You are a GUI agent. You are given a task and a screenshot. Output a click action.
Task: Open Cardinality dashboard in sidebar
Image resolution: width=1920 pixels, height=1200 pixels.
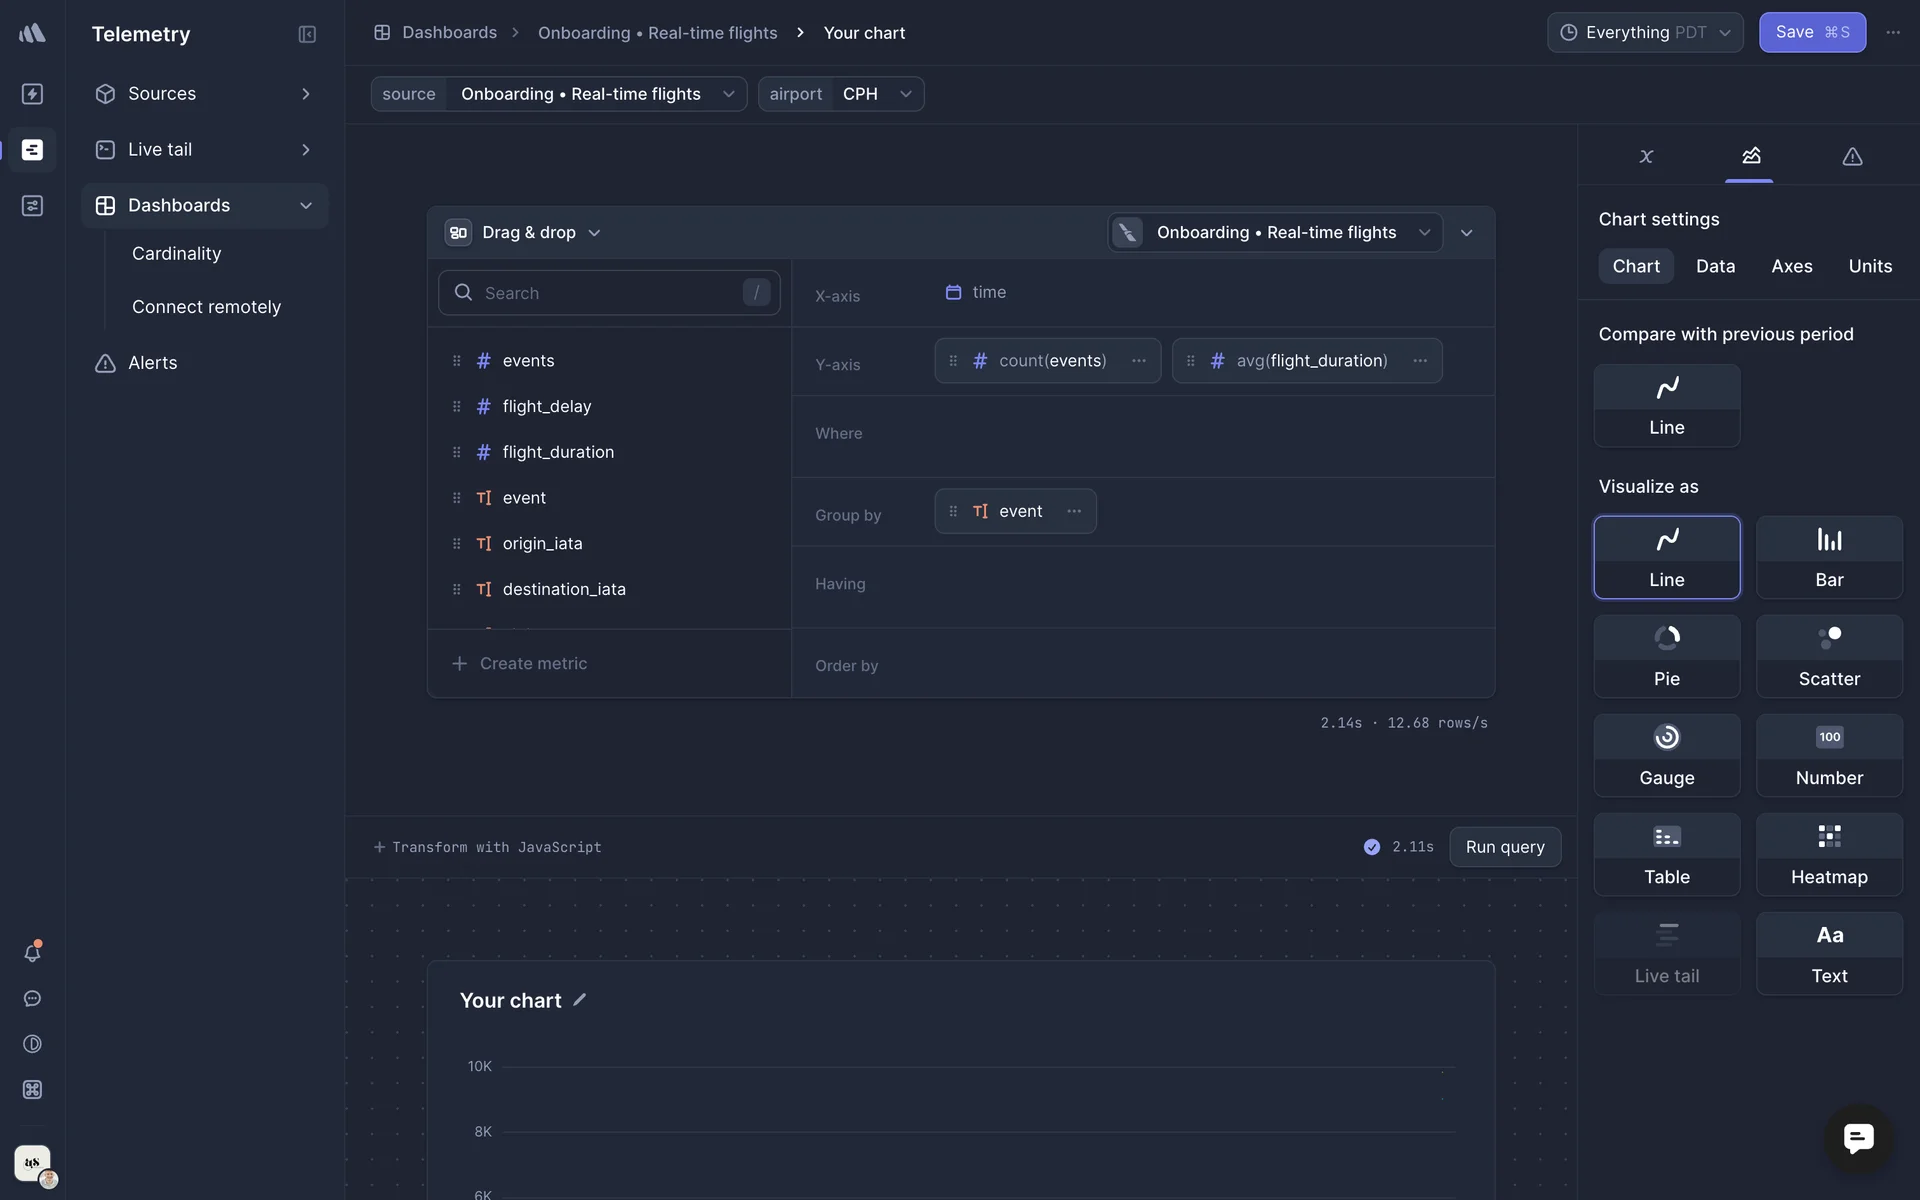click(176, 254)
